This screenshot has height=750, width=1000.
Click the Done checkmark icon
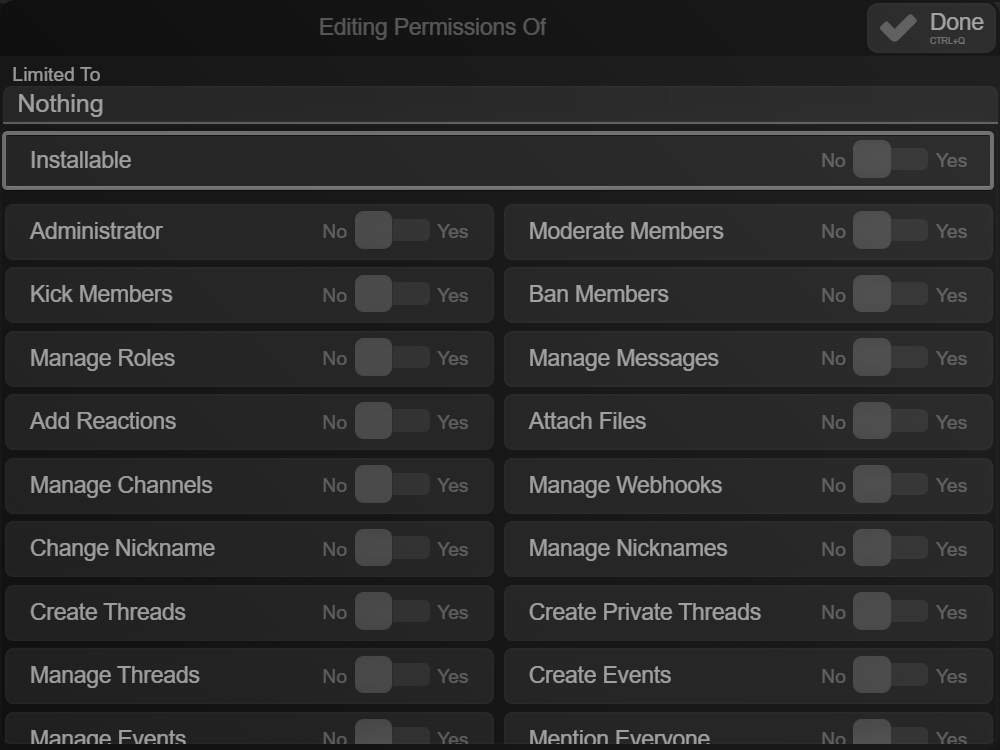(898, 28)
